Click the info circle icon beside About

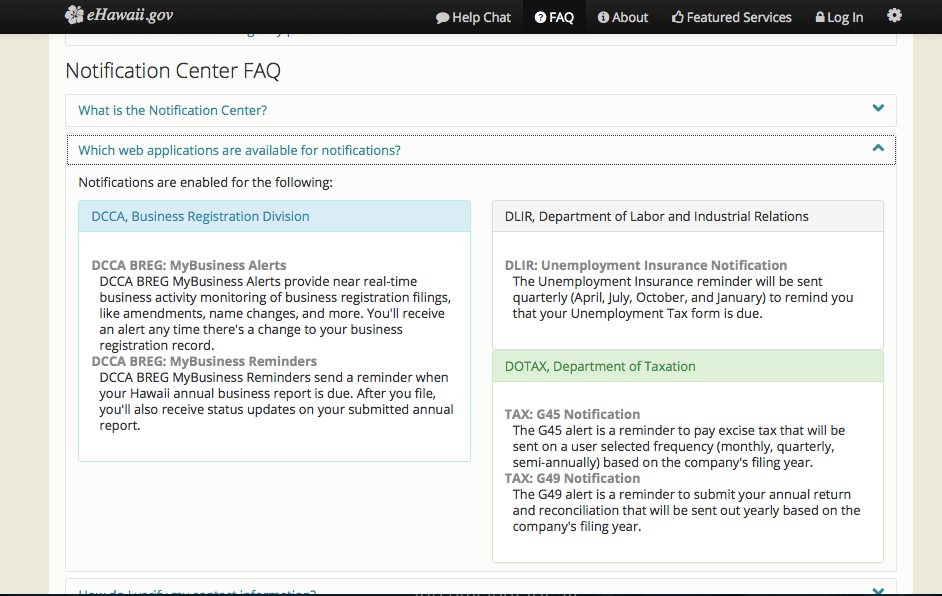(x=603, y=17)
